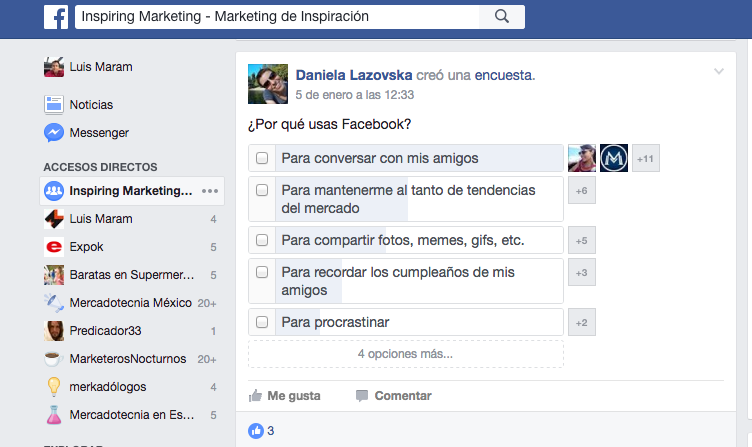Check 'Para conversar con mis amigos'
Viewport: 752px width, 447px height.
(x=262, y=158)
